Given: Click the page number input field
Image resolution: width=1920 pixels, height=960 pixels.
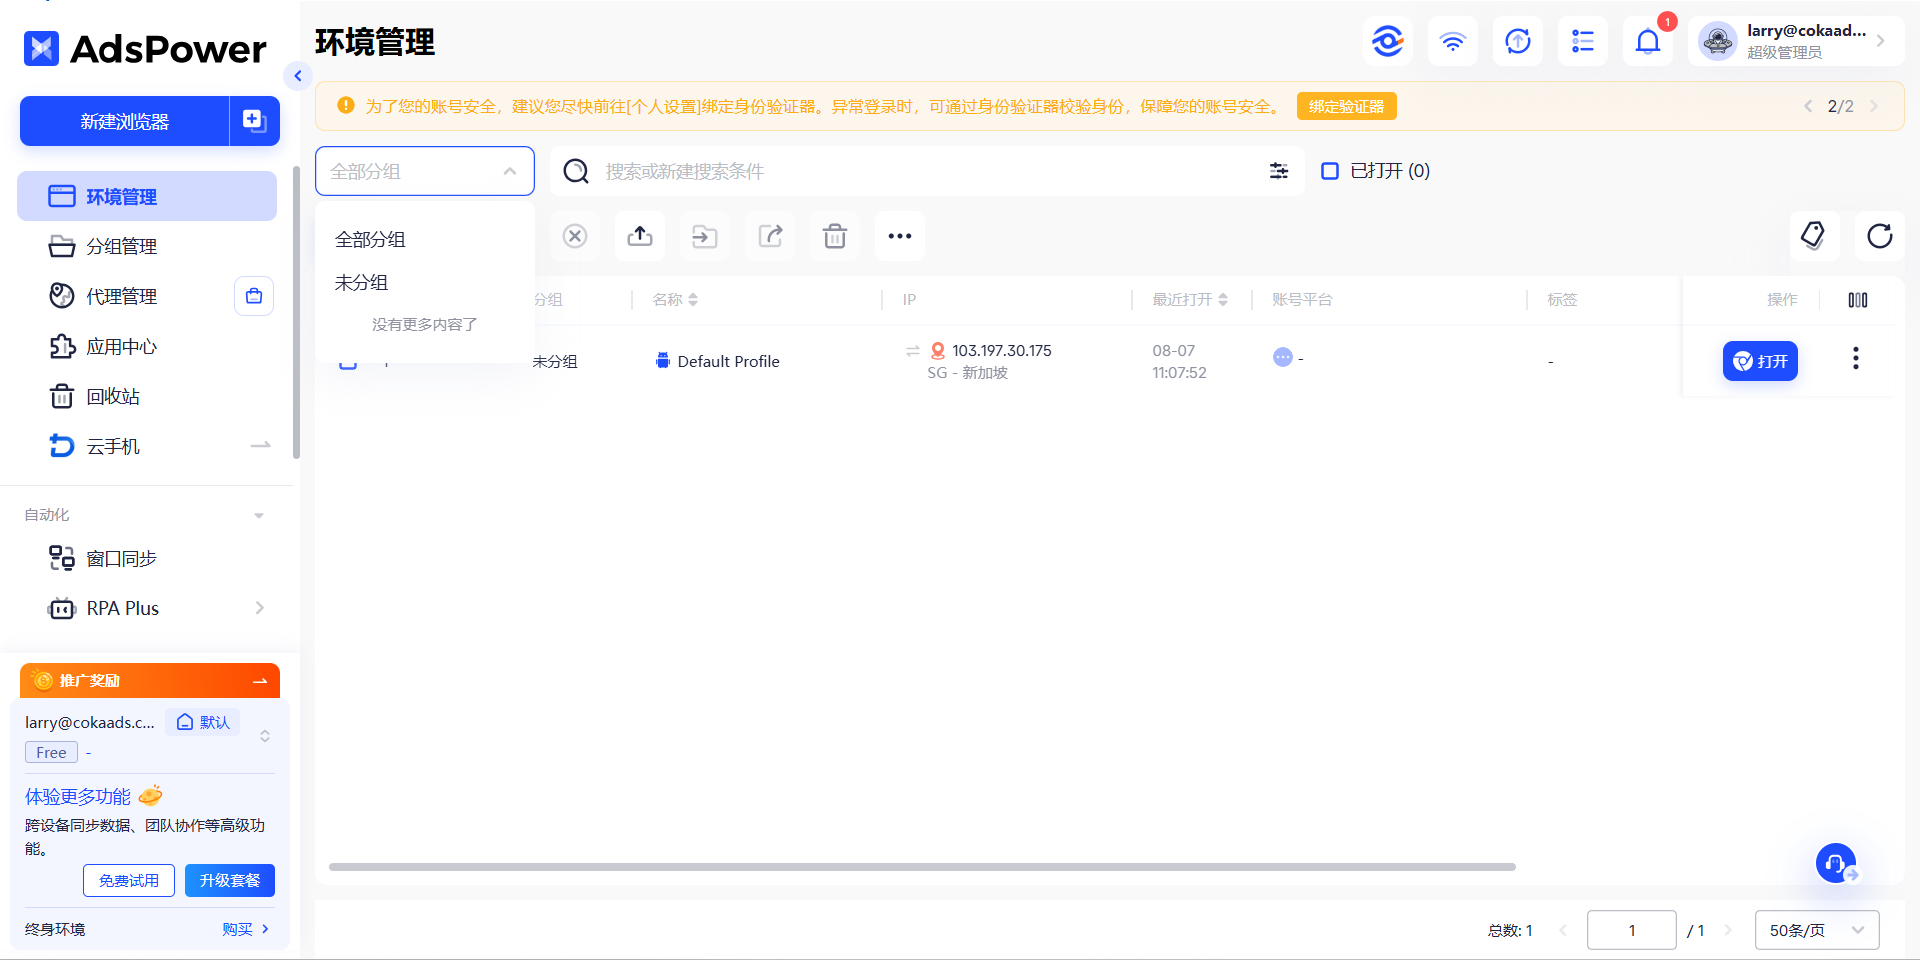Looking at the screenshot, I should click(x=1632, y=930).
